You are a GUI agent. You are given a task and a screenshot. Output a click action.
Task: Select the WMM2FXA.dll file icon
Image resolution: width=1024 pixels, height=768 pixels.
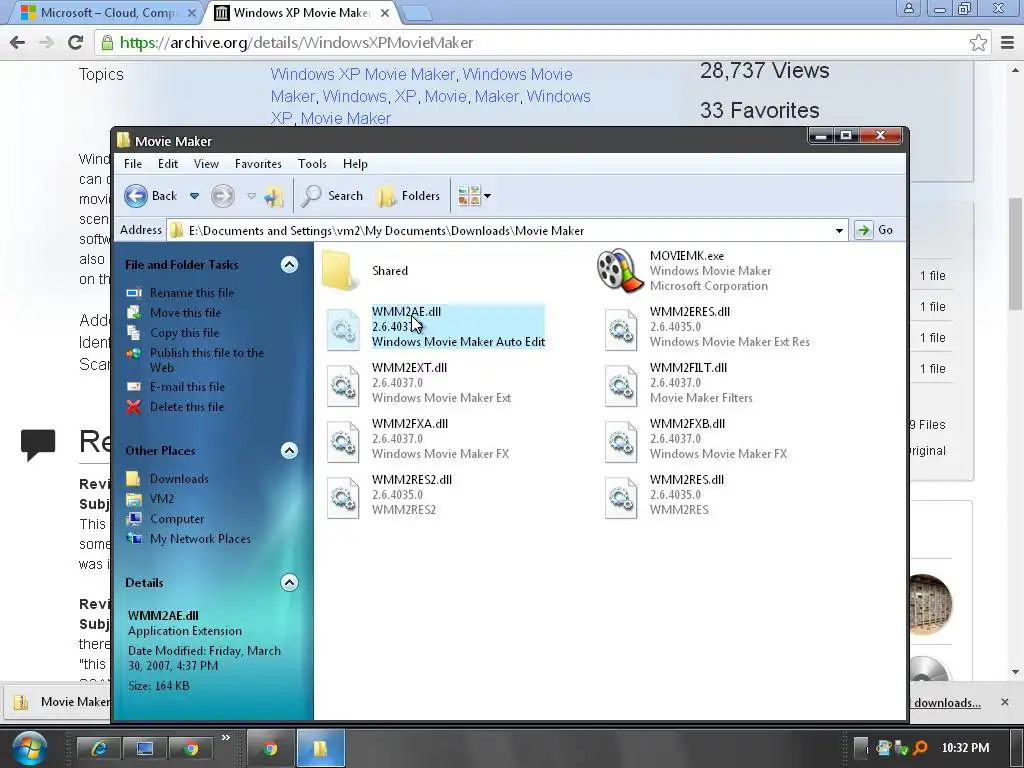(343, 441)
